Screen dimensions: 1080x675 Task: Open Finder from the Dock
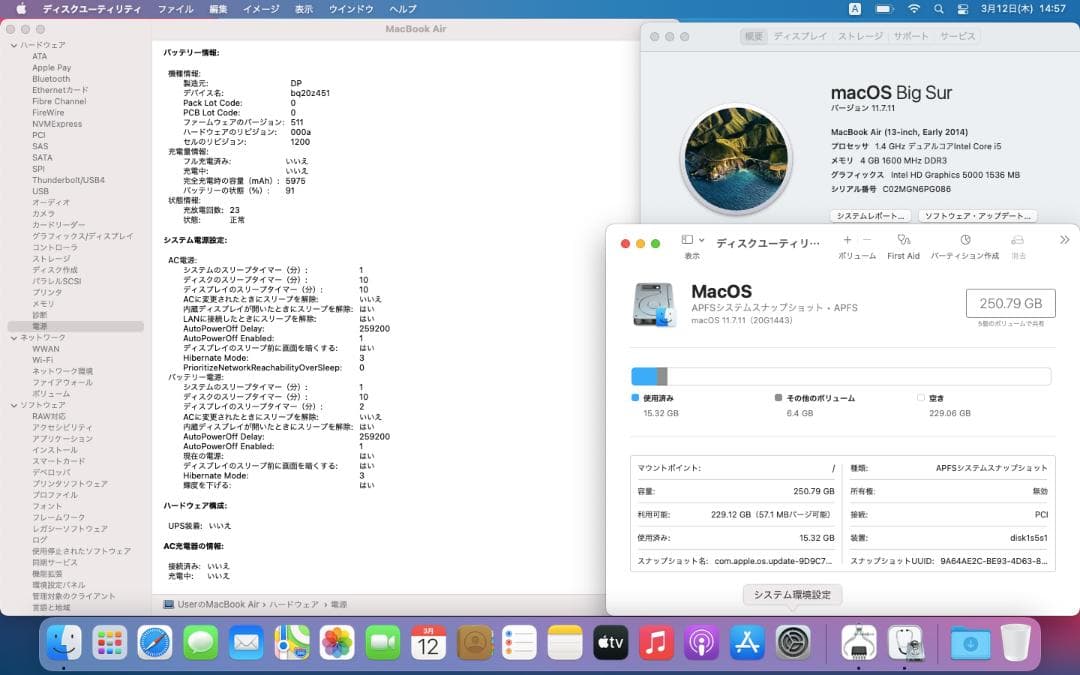(x=63, y=643)
